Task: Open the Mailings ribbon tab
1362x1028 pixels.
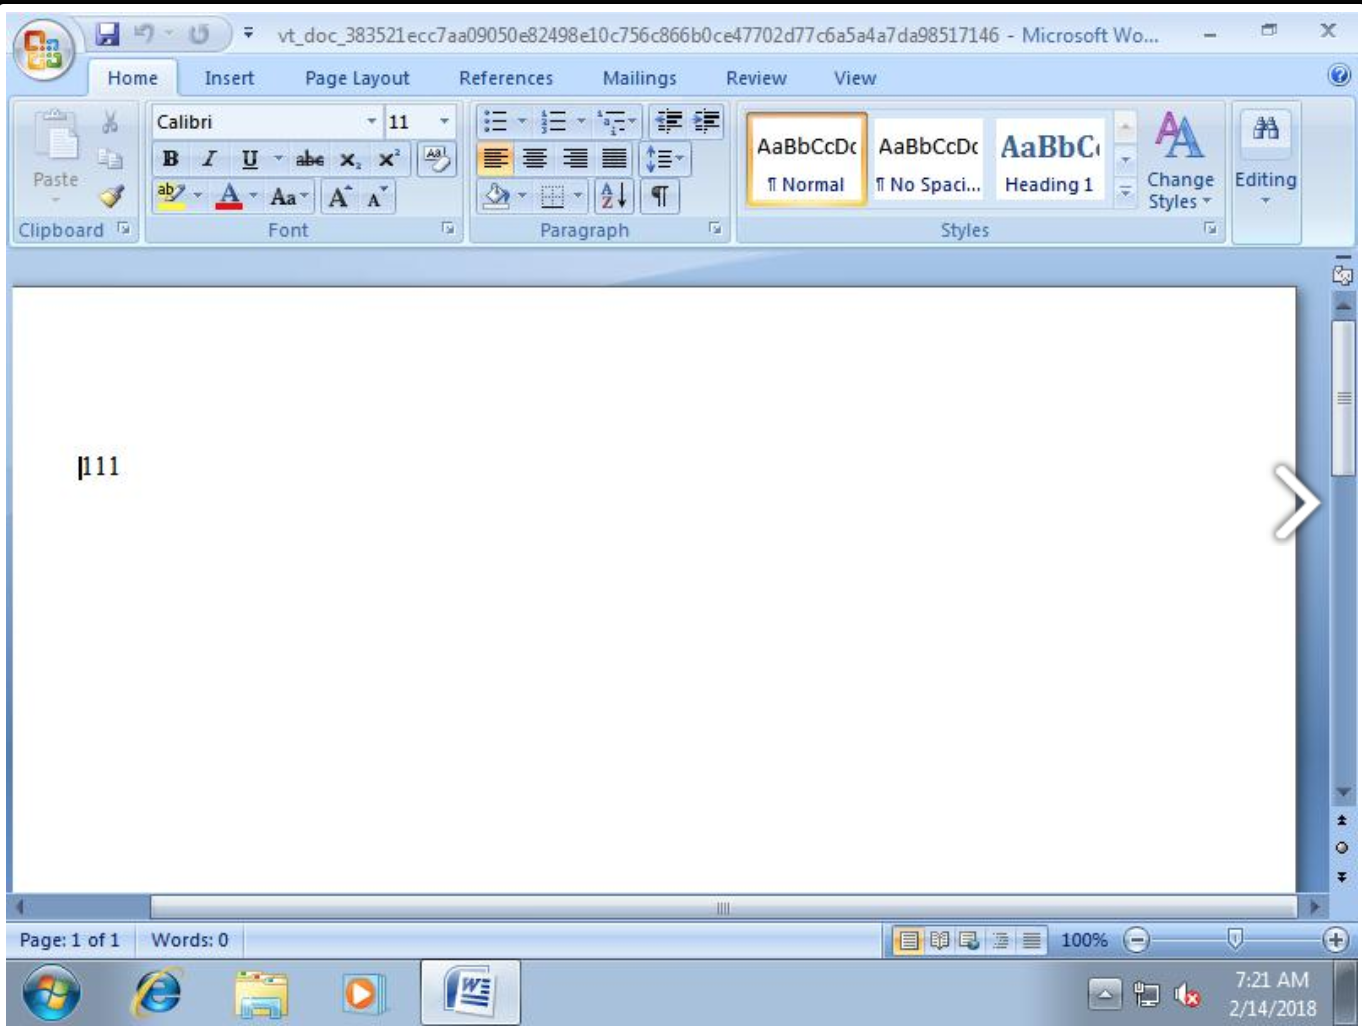Action: pos(638,76)
